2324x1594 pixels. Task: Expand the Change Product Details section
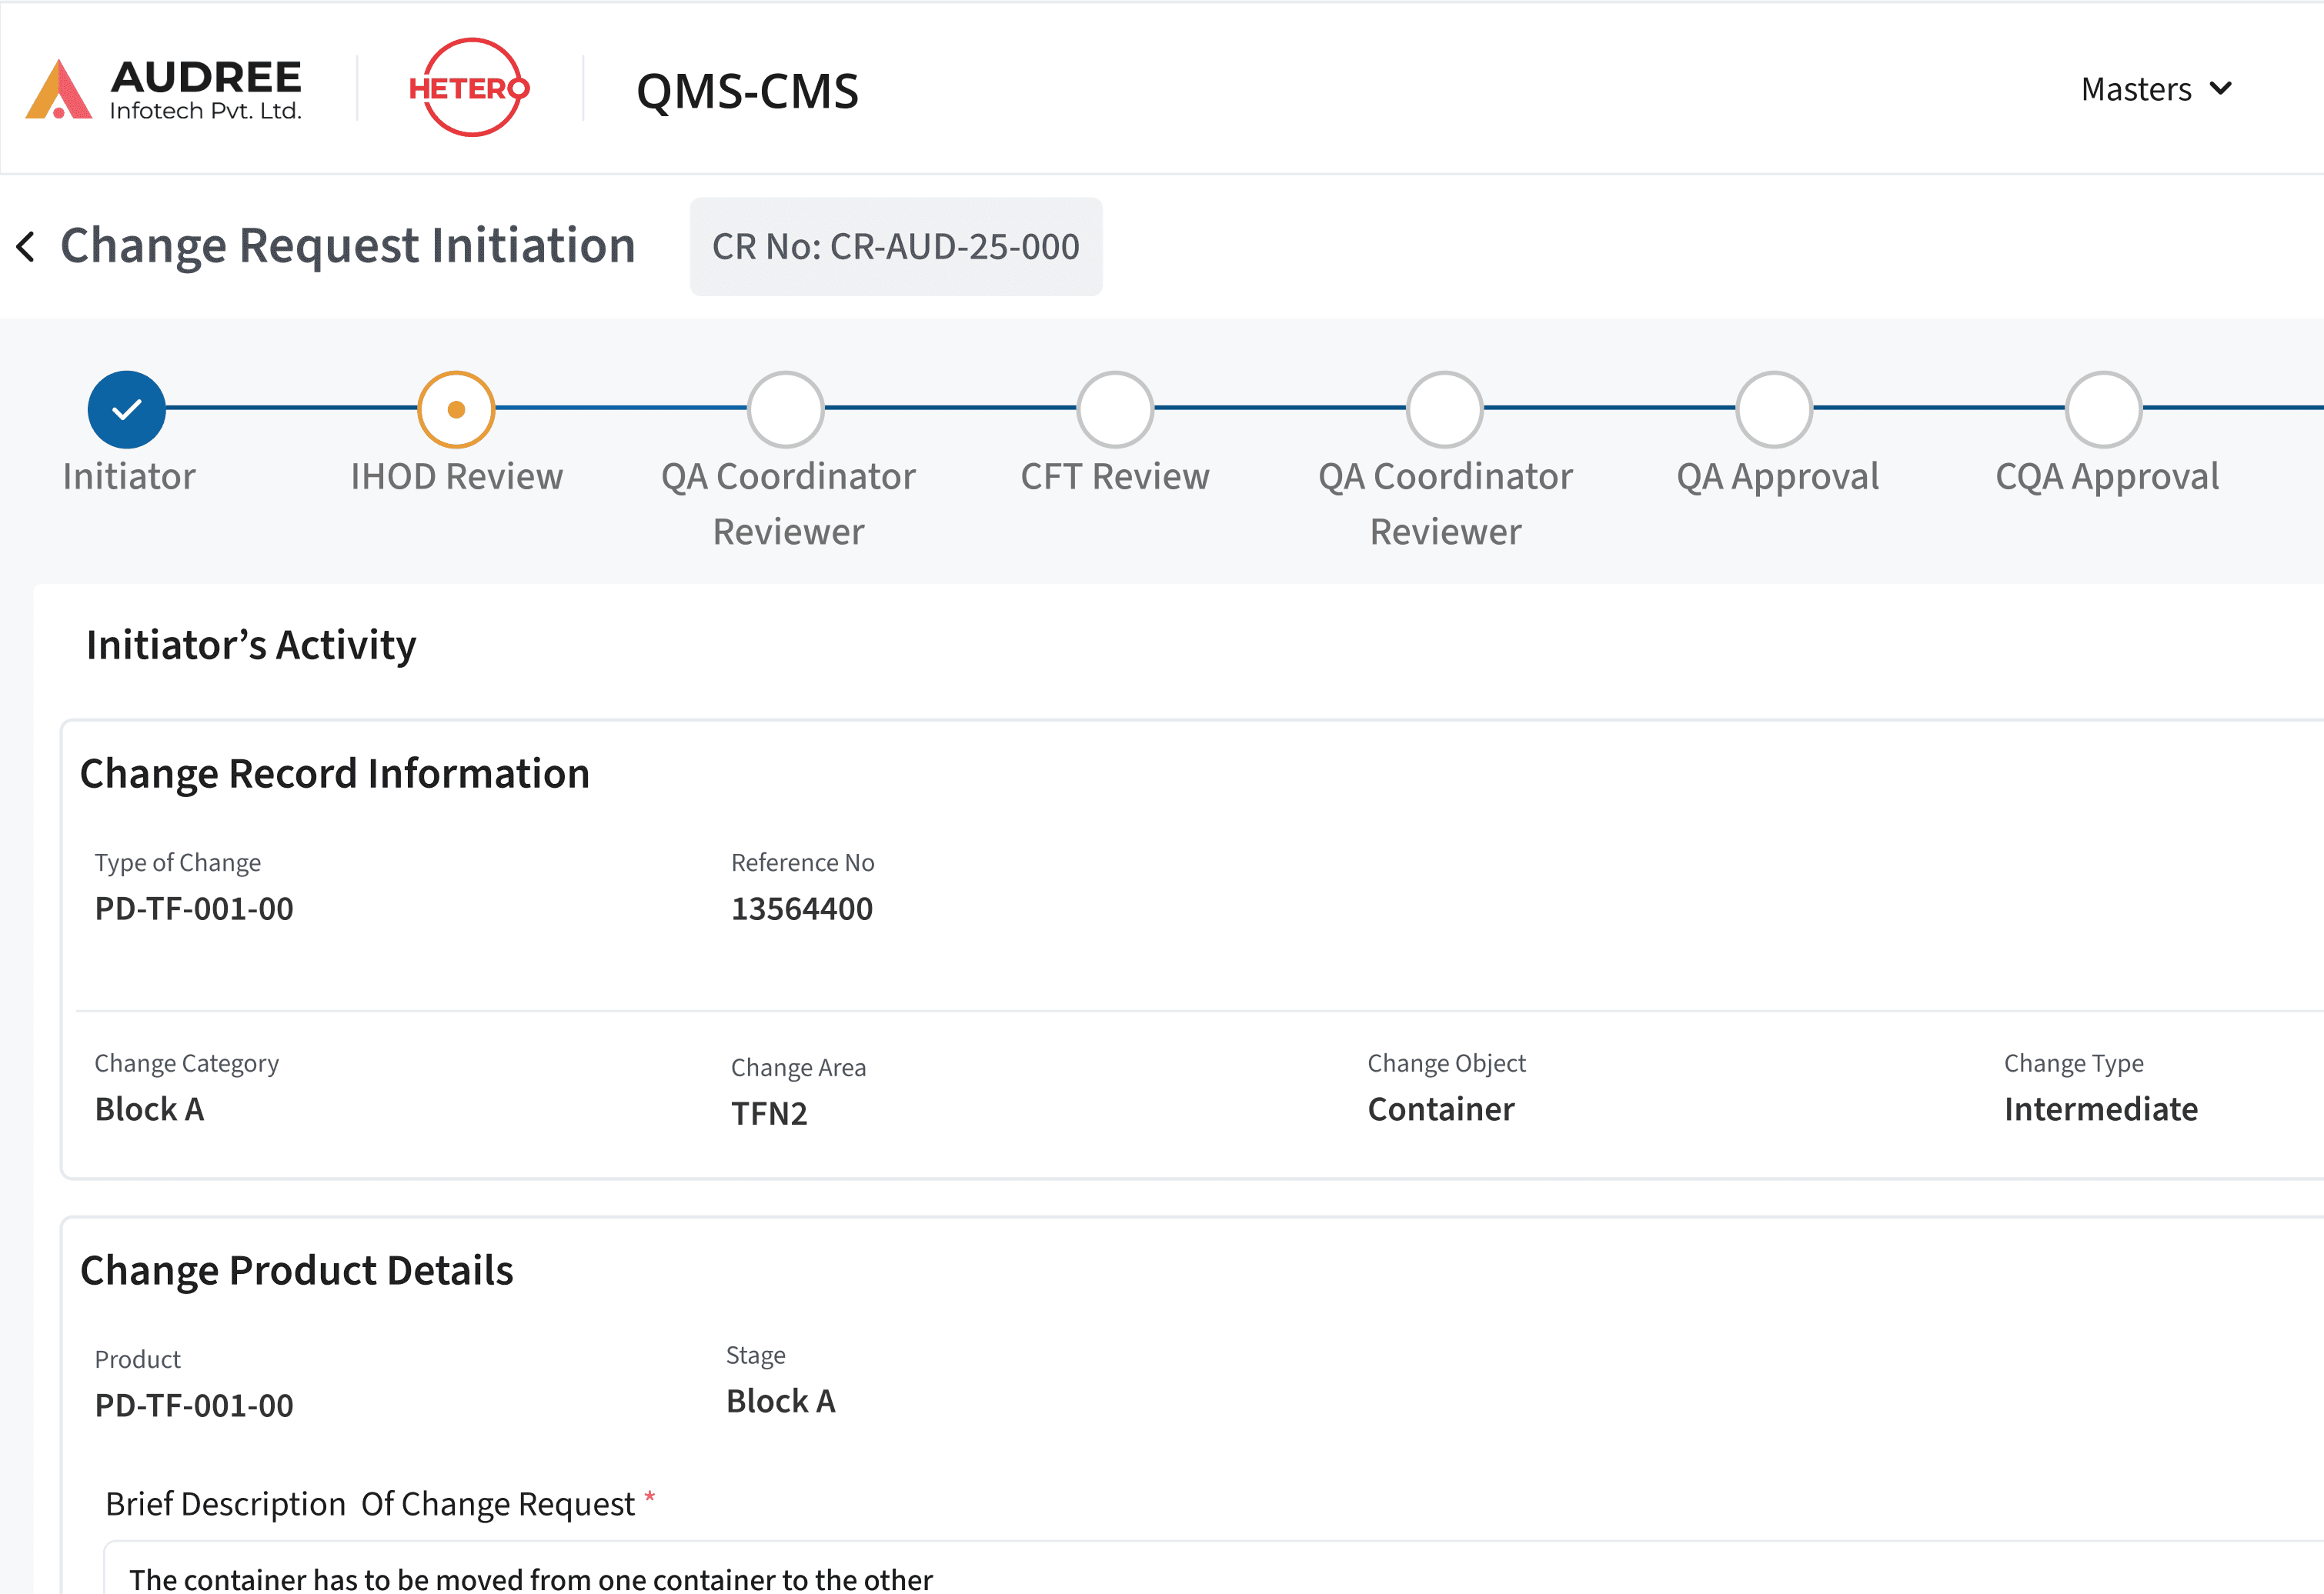click(x=297, y=1270)
